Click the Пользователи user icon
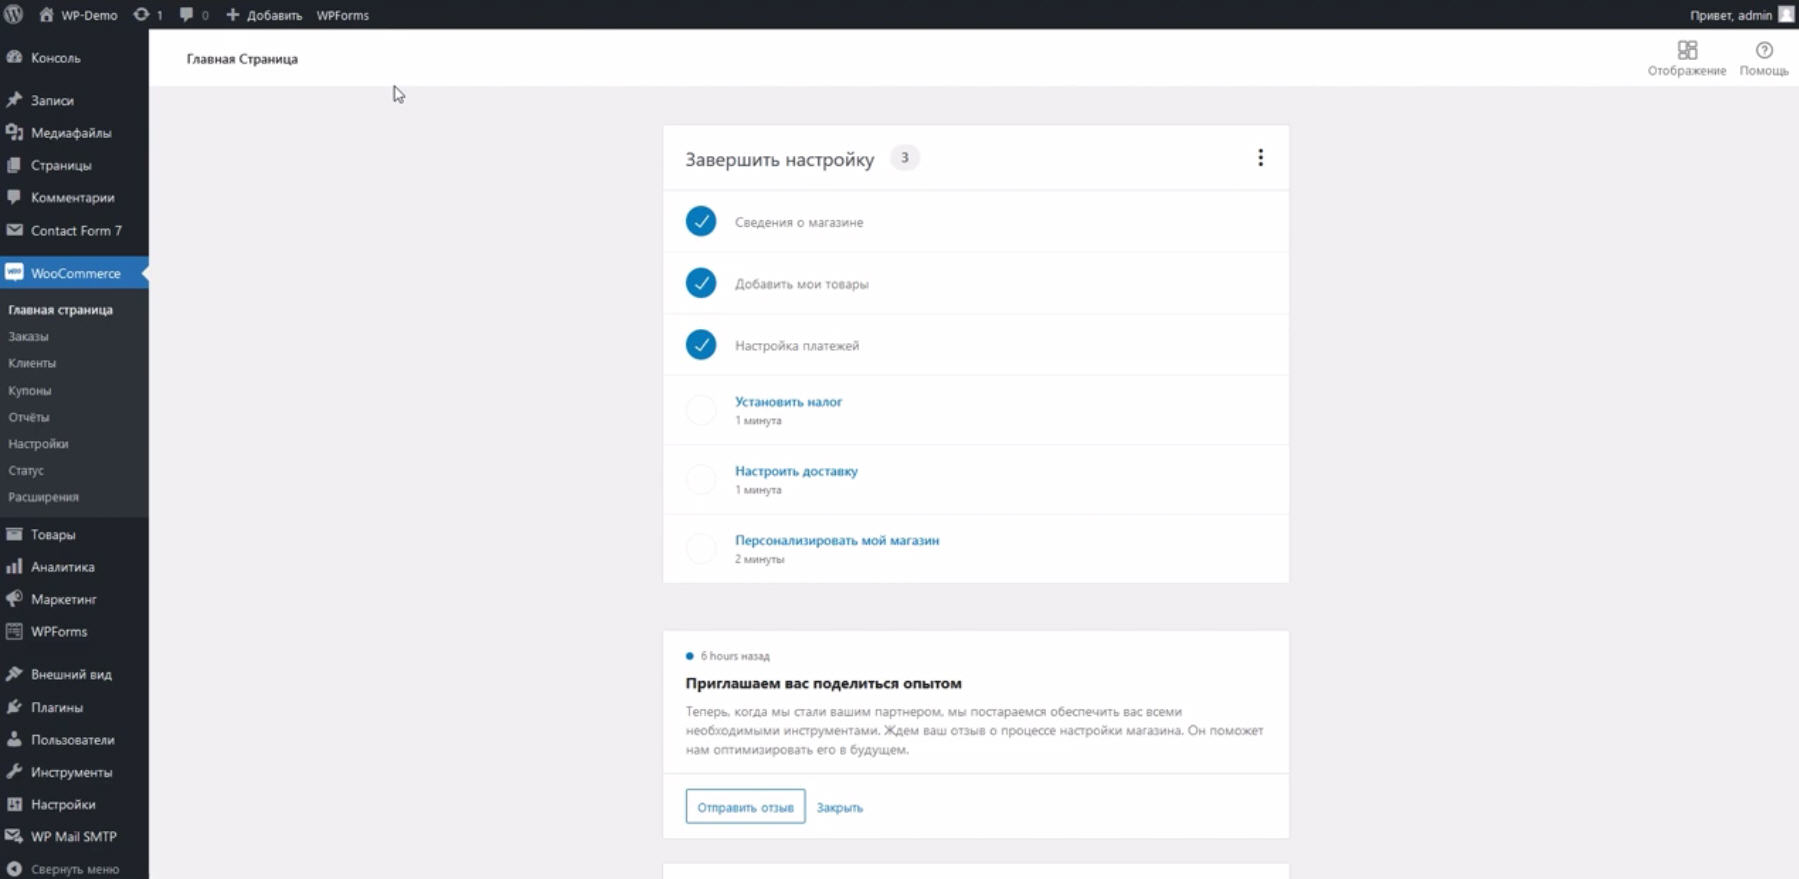This screenshot has height=879, width=1799. (14, 739)
